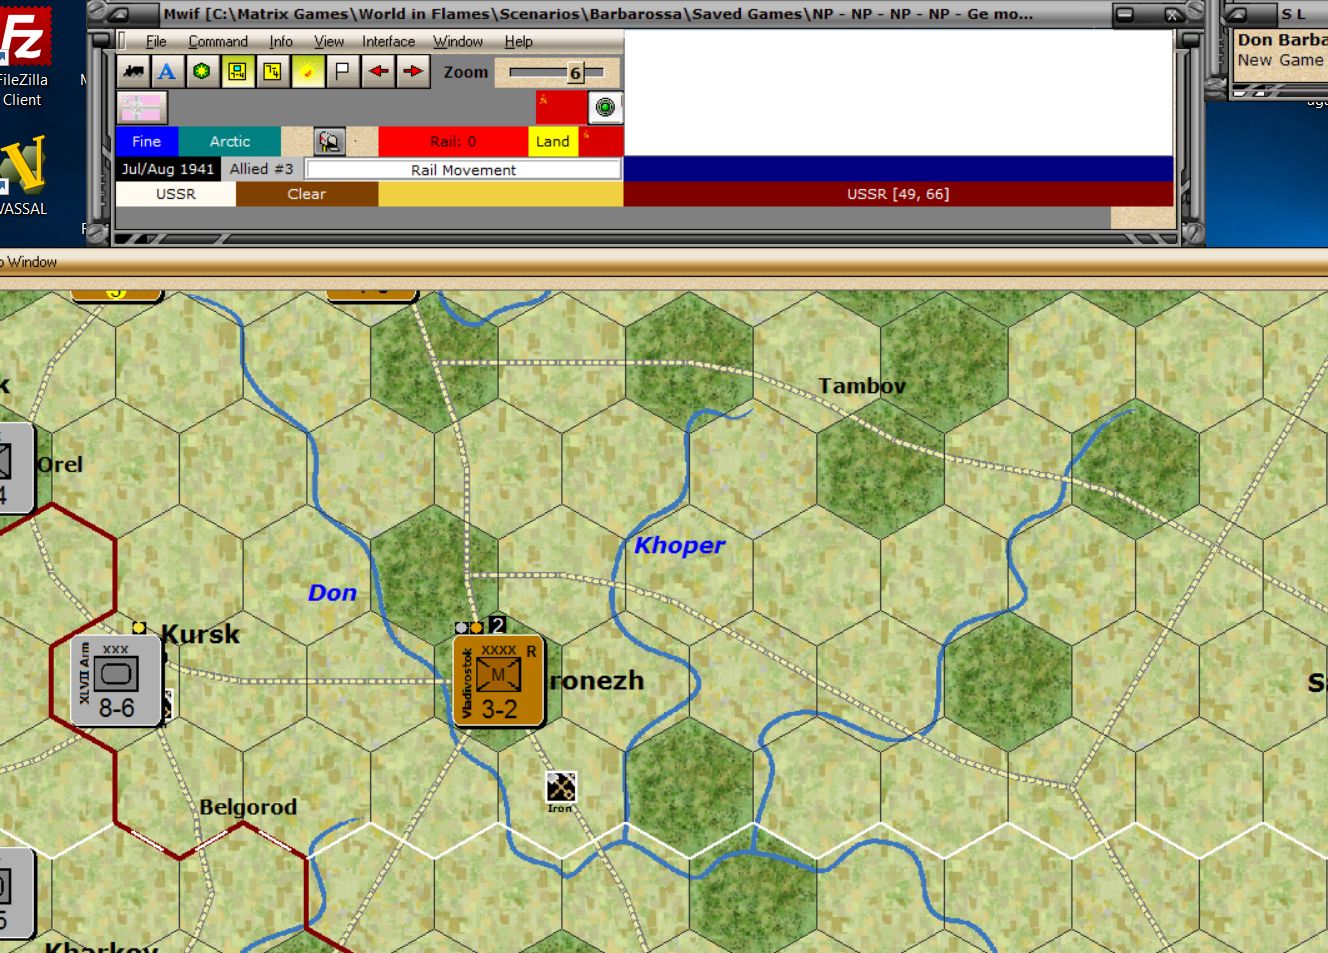Toggle the yellow sun highlight icon
The width and height of the screenshot is (1328, 953).
306,71
